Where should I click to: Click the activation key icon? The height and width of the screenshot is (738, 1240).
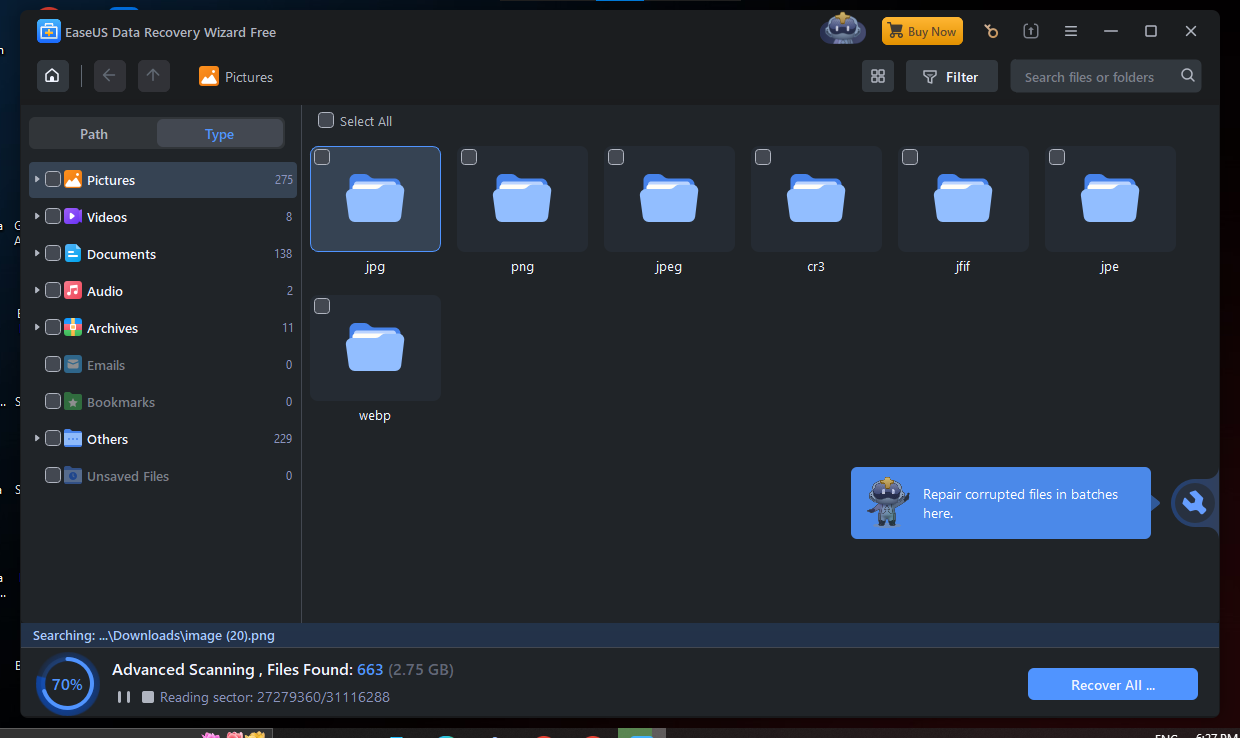(x=990, y=31)
